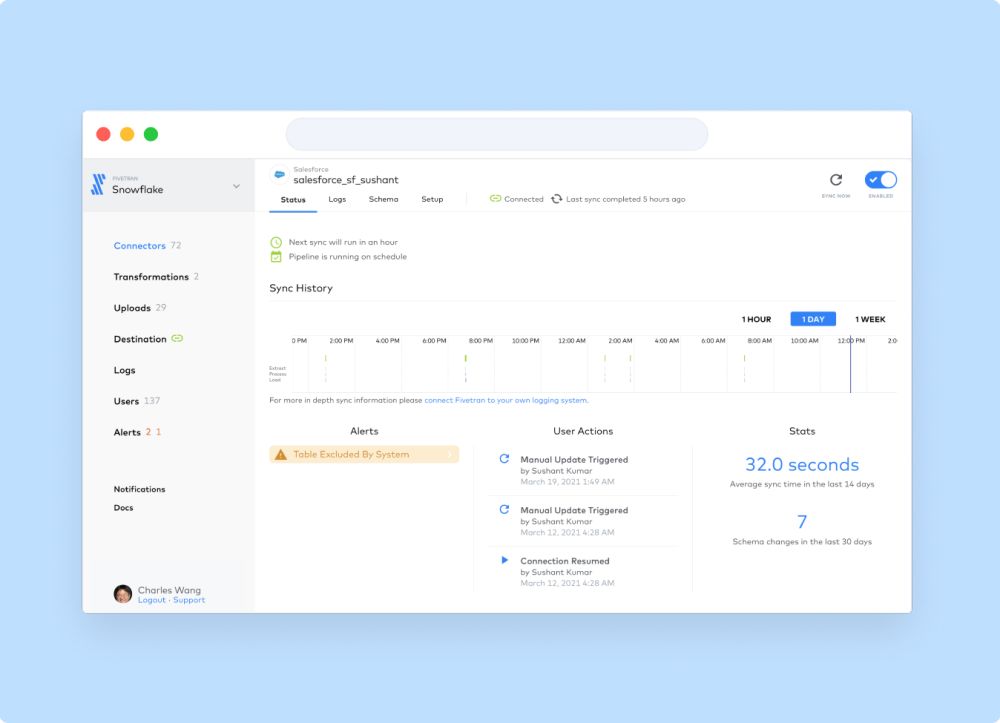Click the warning triangle alert icon

[x=281, y=455]
